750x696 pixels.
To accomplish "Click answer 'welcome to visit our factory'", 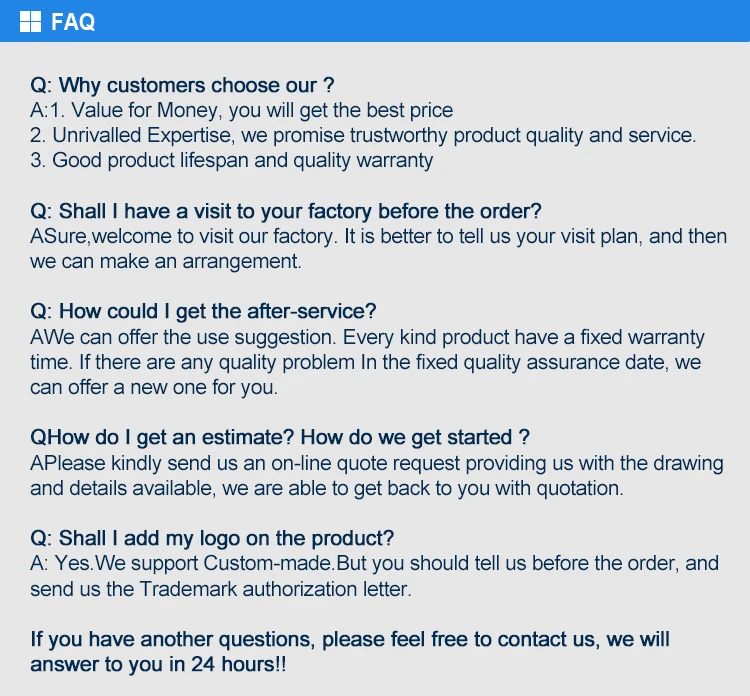I will pyautogui.click(x=378, y=237).
